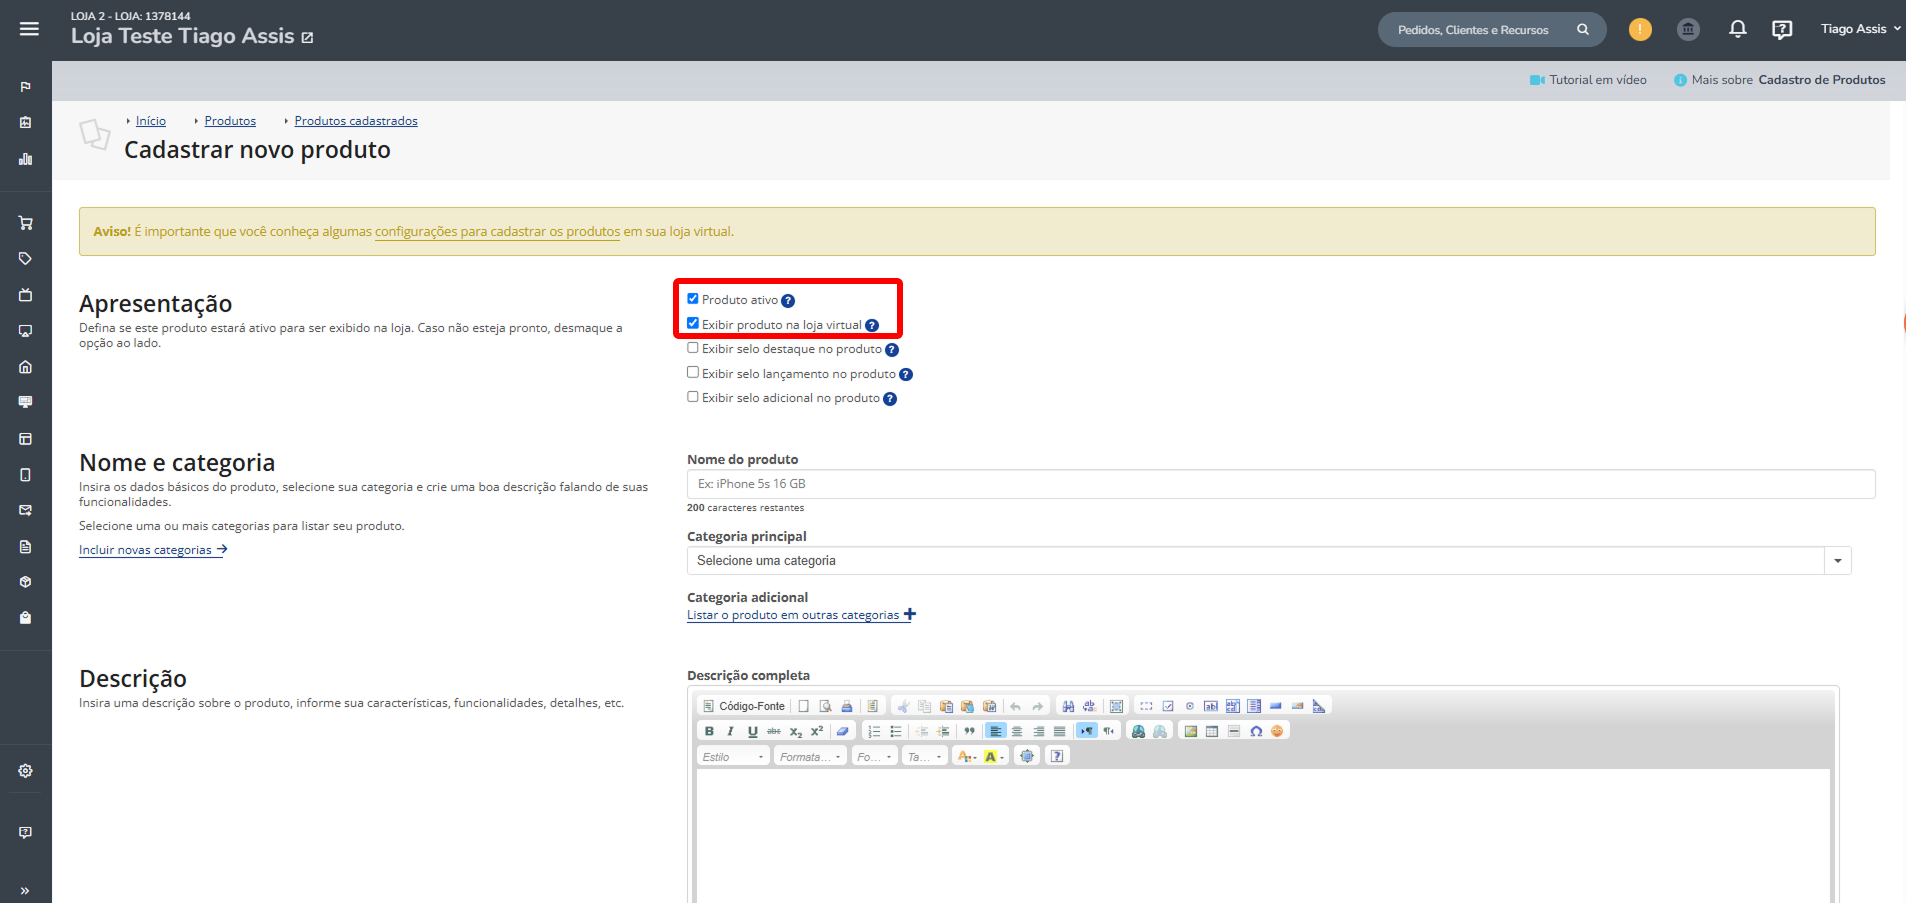The image size is (1906, 903).
Task: Apply subscript formatting
Action: pyautogui.click(x=796, y=731)
